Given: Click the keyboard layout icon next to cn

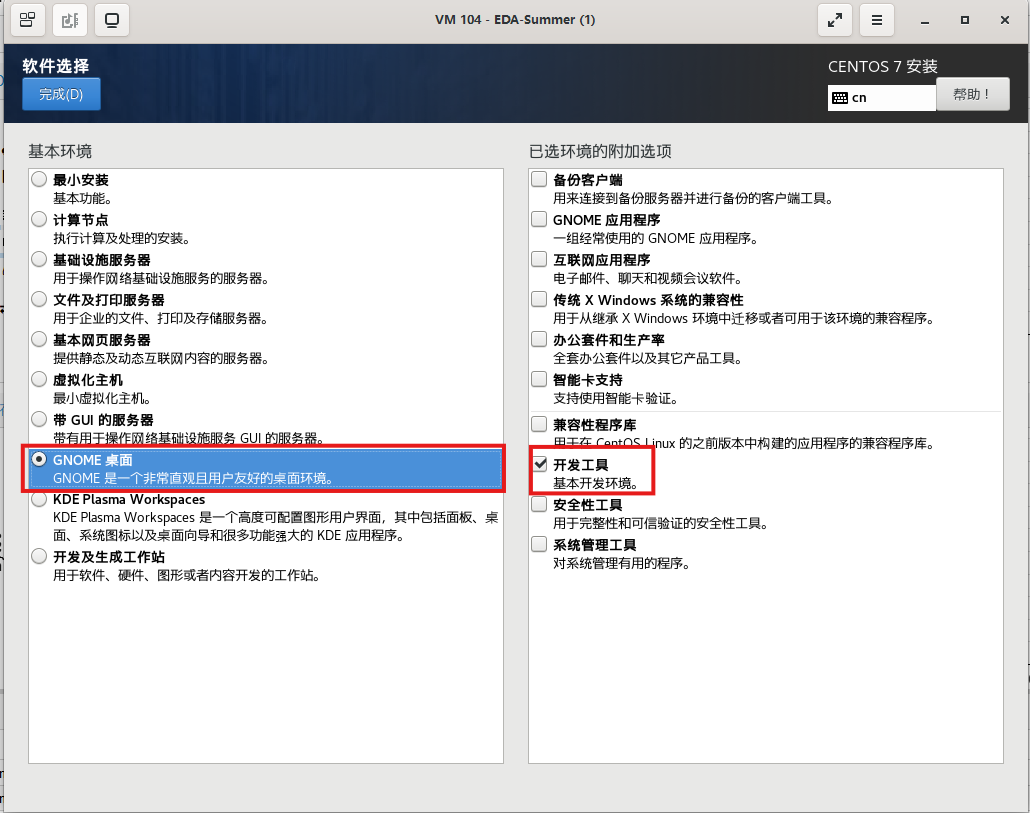Looking at the screenshot, I should [840, 98].
